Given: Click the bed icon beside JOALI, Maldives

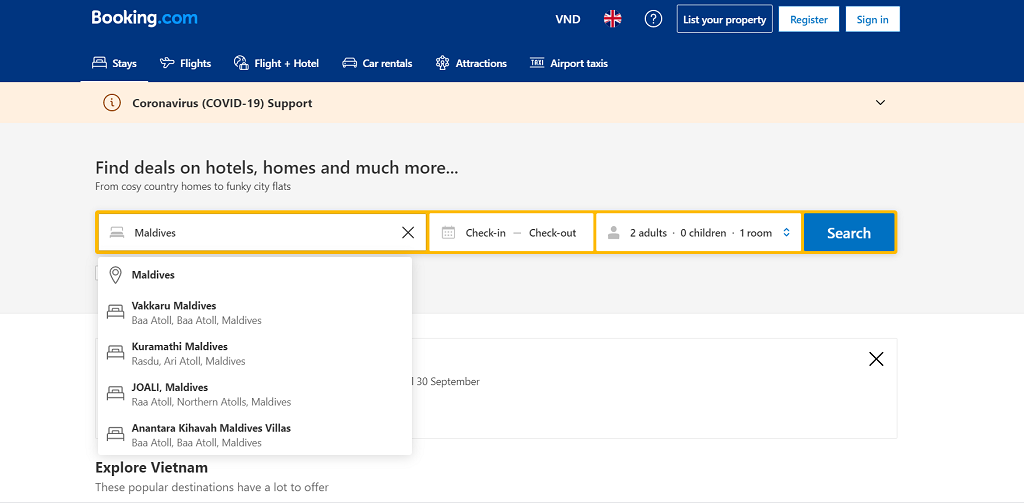Looking at the screenshot, I should tap(116, 394).
